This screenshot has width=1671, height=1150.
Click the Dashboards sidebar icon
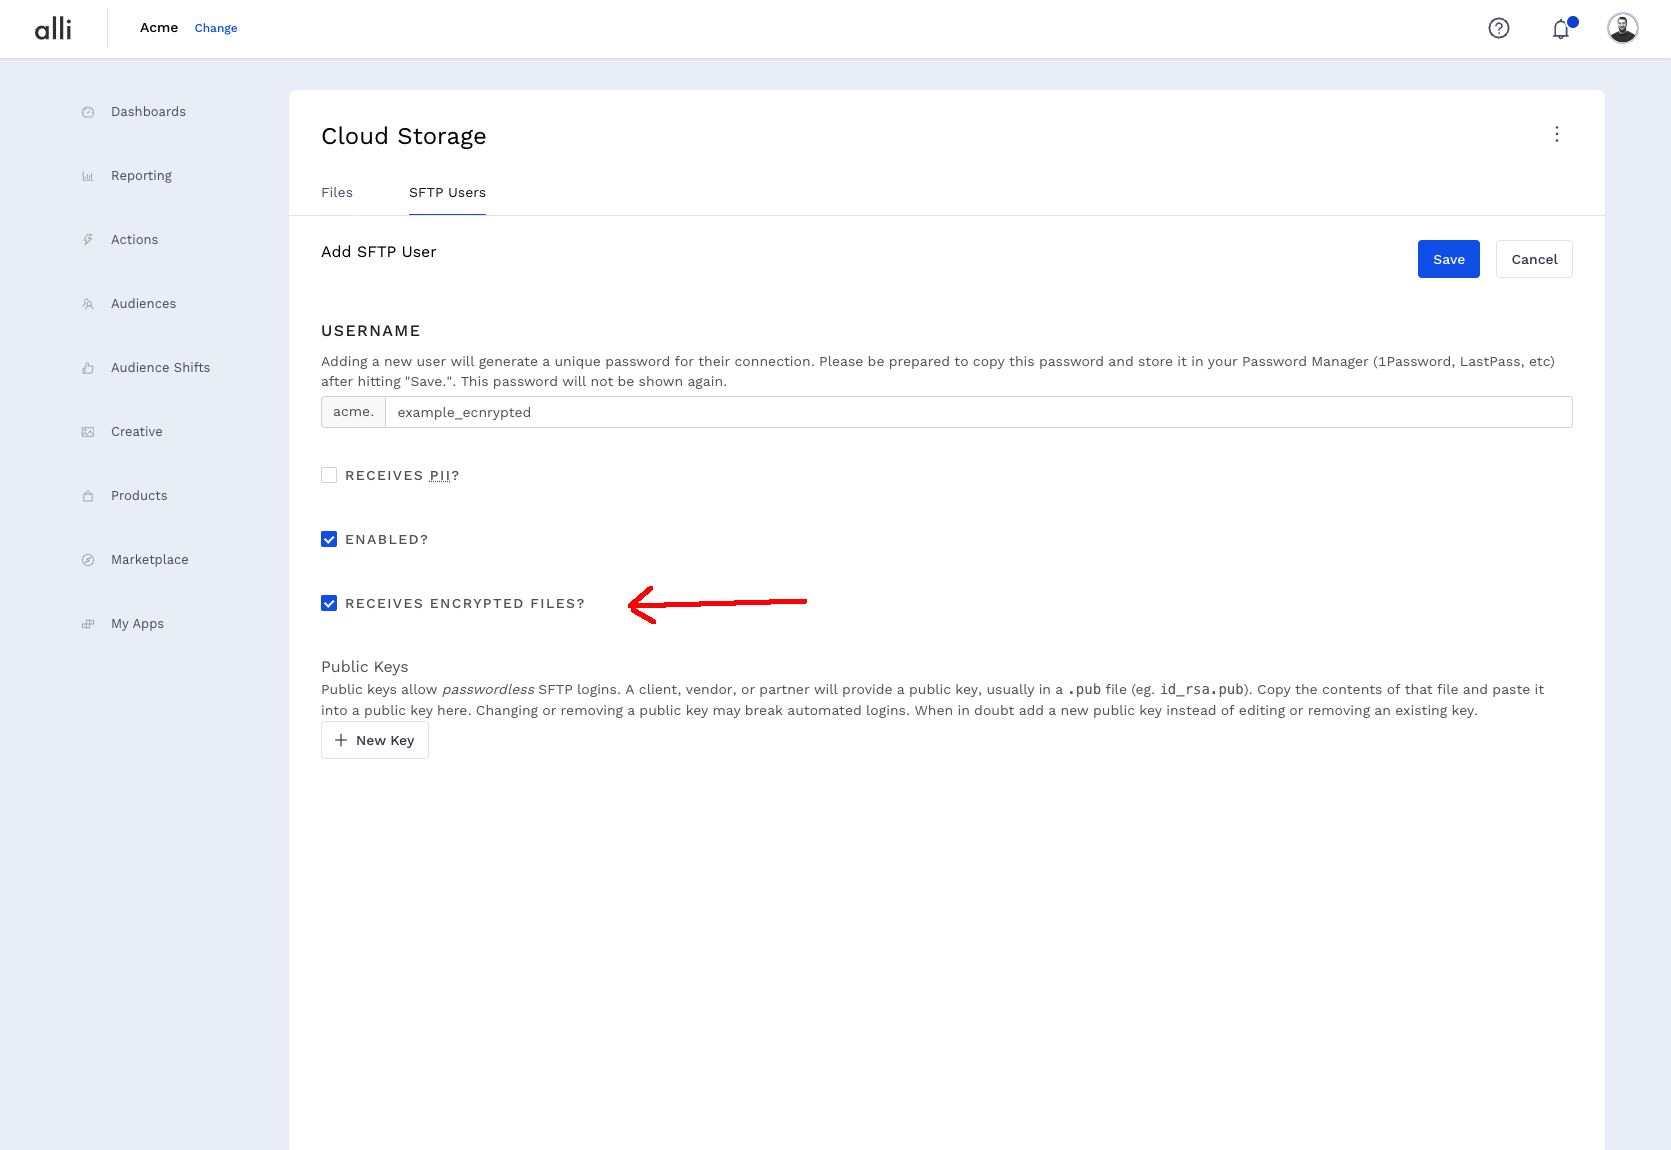[x=88, y=112]
